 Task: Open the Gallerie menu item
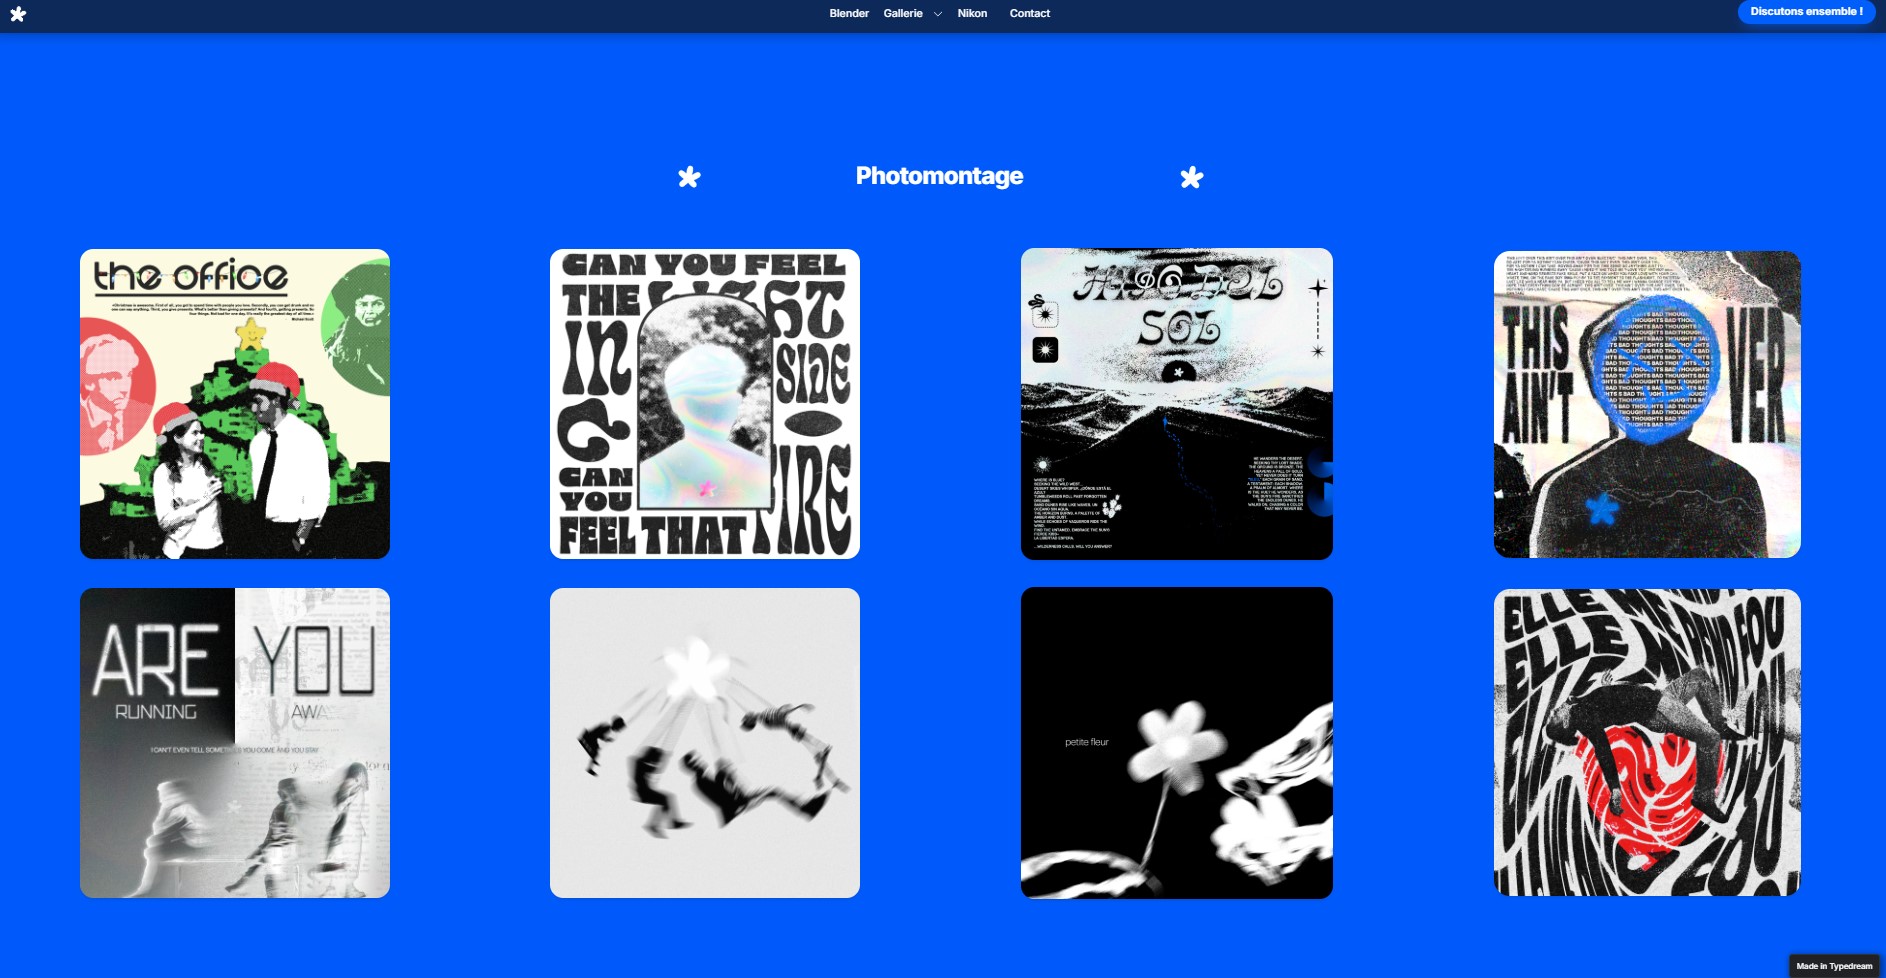[902, 14]
